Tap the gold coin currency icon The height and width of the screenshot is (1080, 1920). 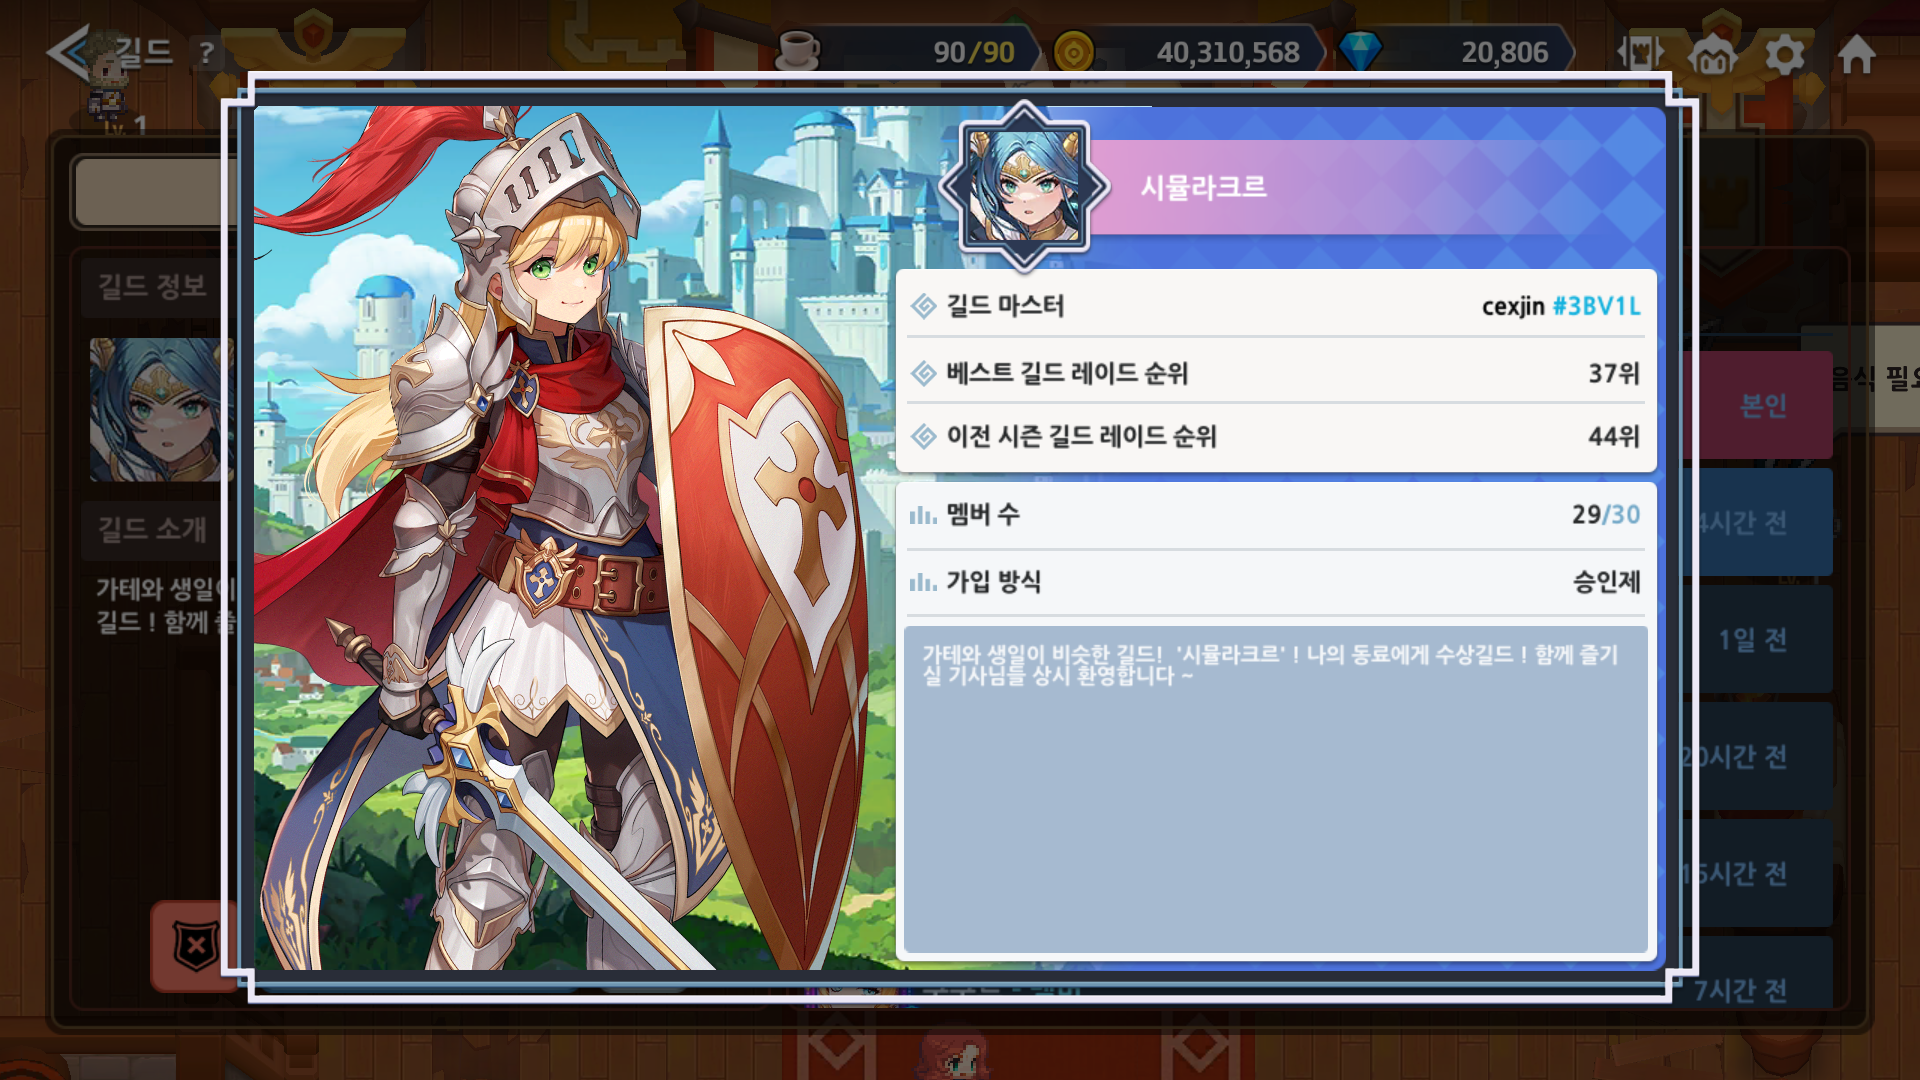point(1074,51)
